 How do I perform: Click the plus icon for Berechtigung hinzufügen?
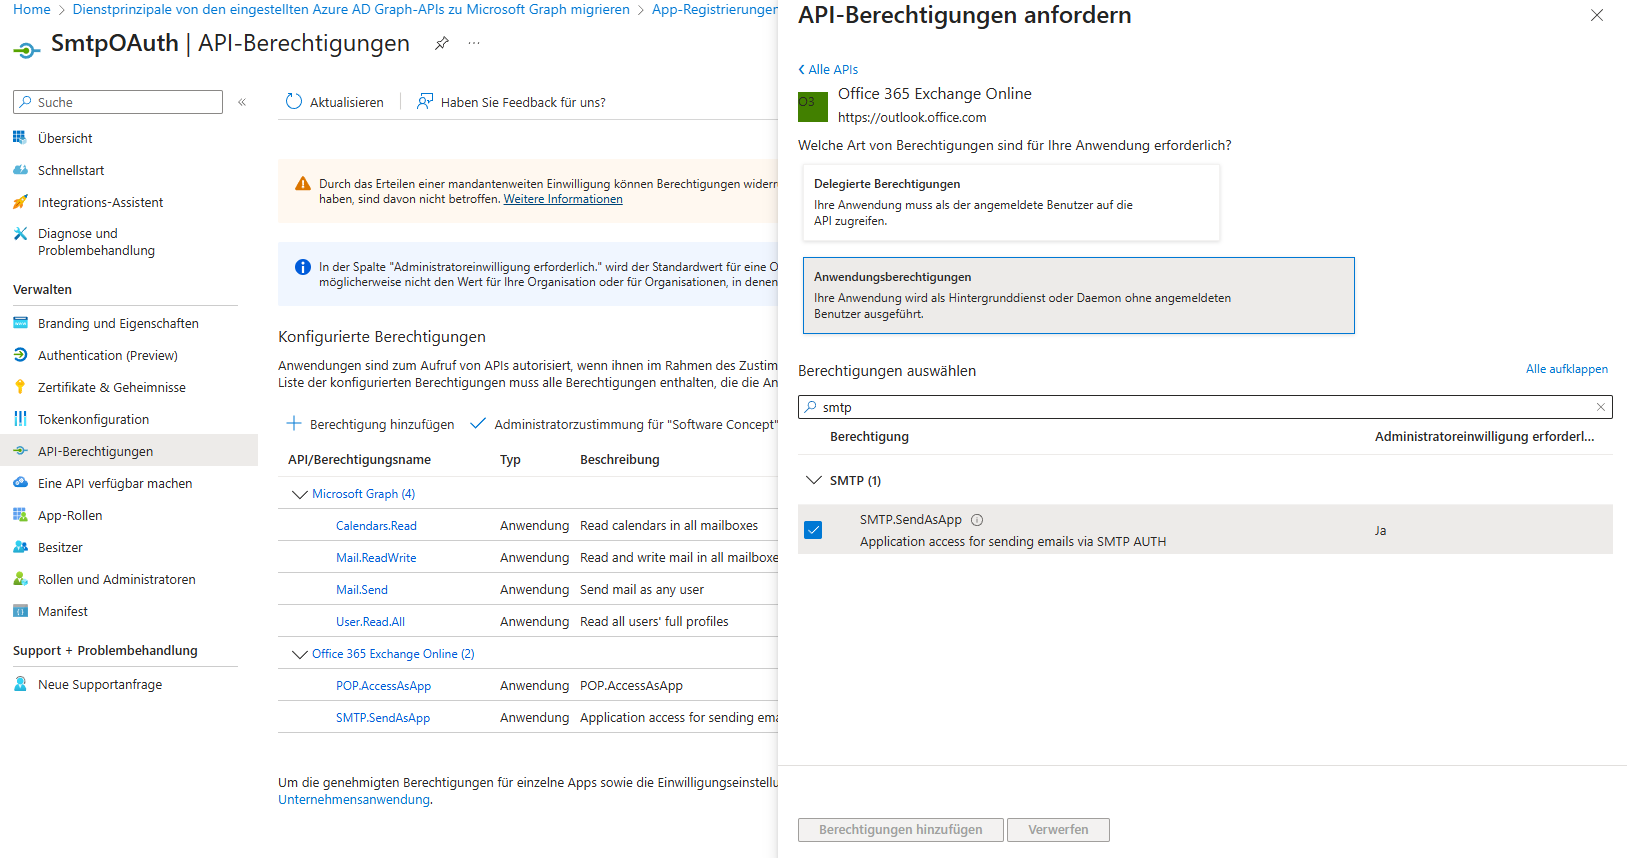click(294, 424)
